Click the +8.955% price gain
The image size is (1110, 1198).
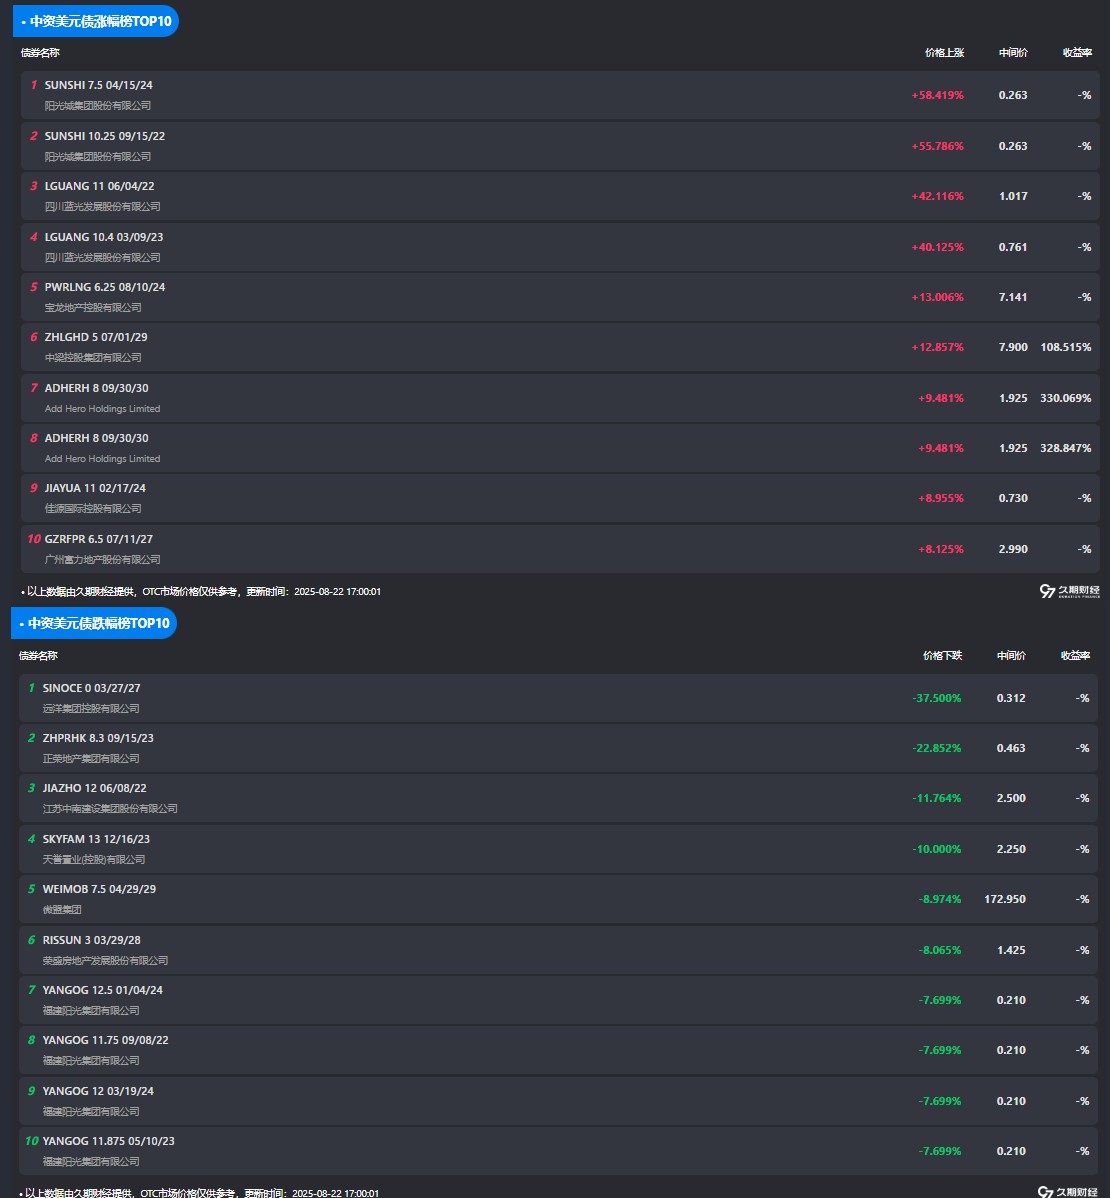(940, 498)
